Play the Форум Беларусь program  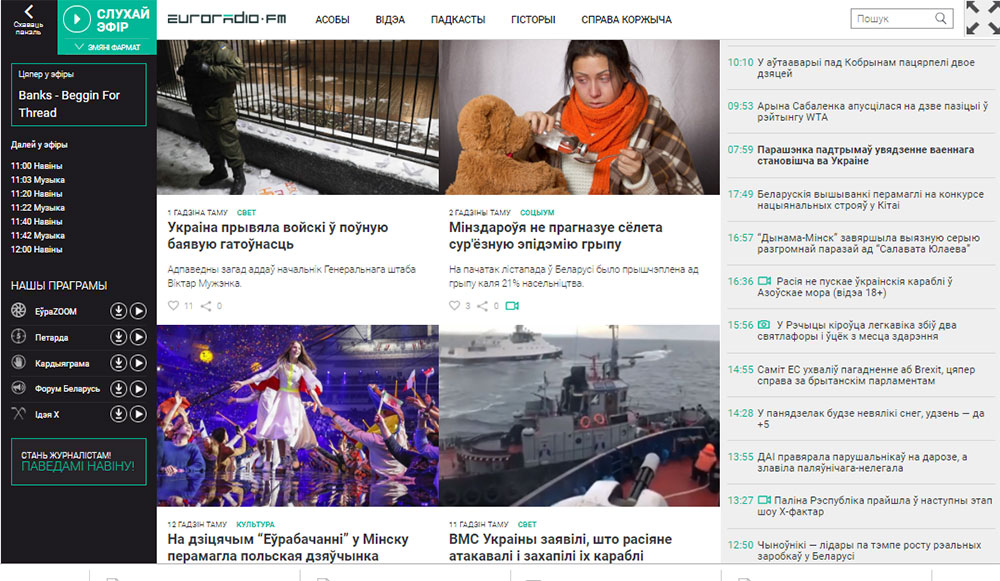(x=138, y=388)
